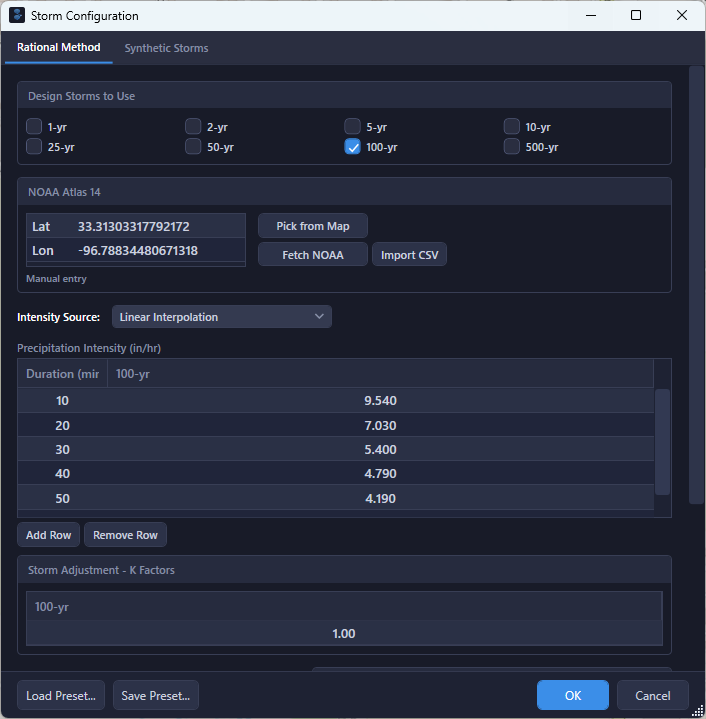Click the duration cell 30
The image size is (706, 719).
(62, 449)
